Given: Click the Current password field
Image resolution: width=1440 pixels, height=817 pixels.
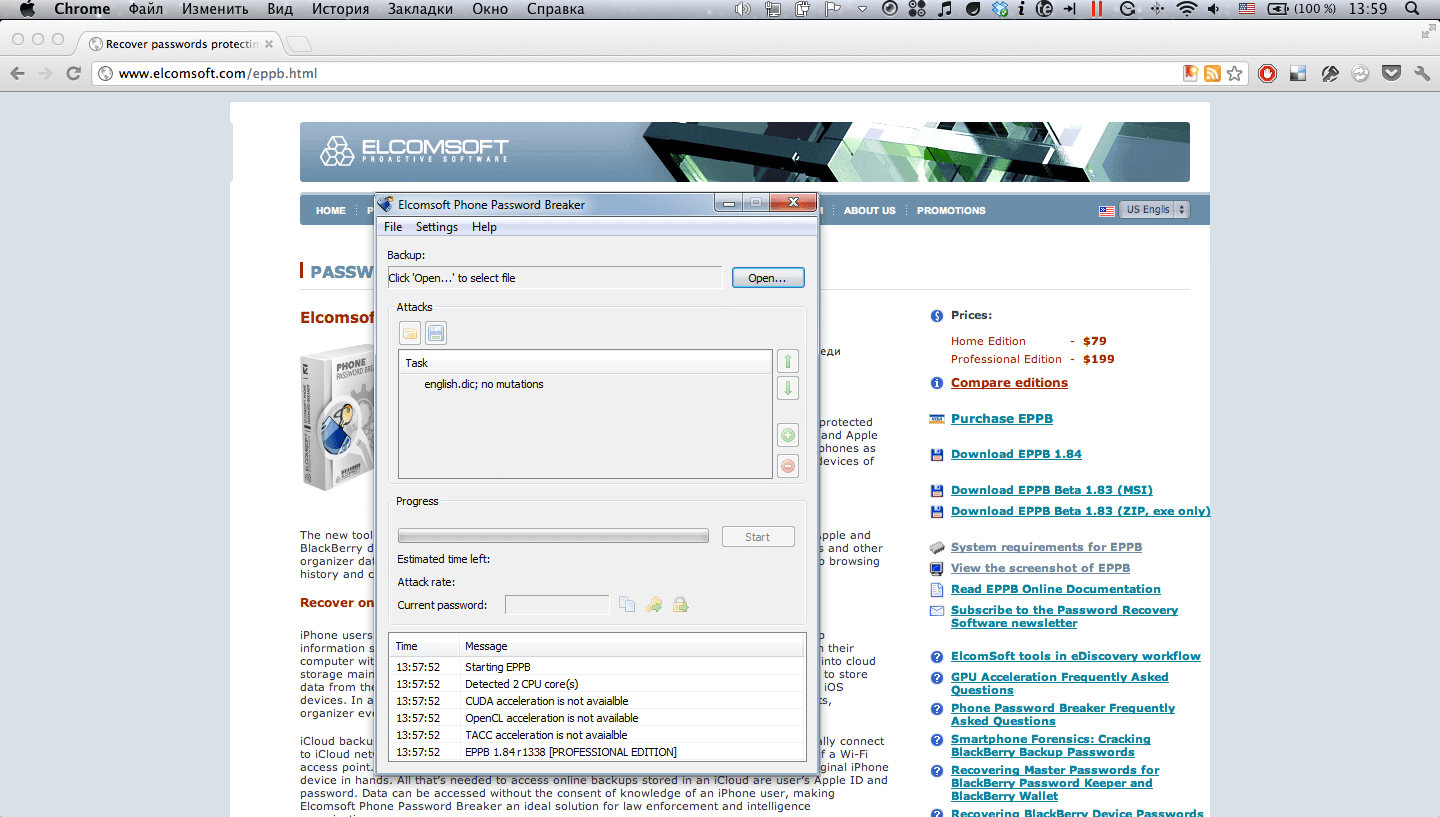Looking at the screenshot, I should 557,604.
